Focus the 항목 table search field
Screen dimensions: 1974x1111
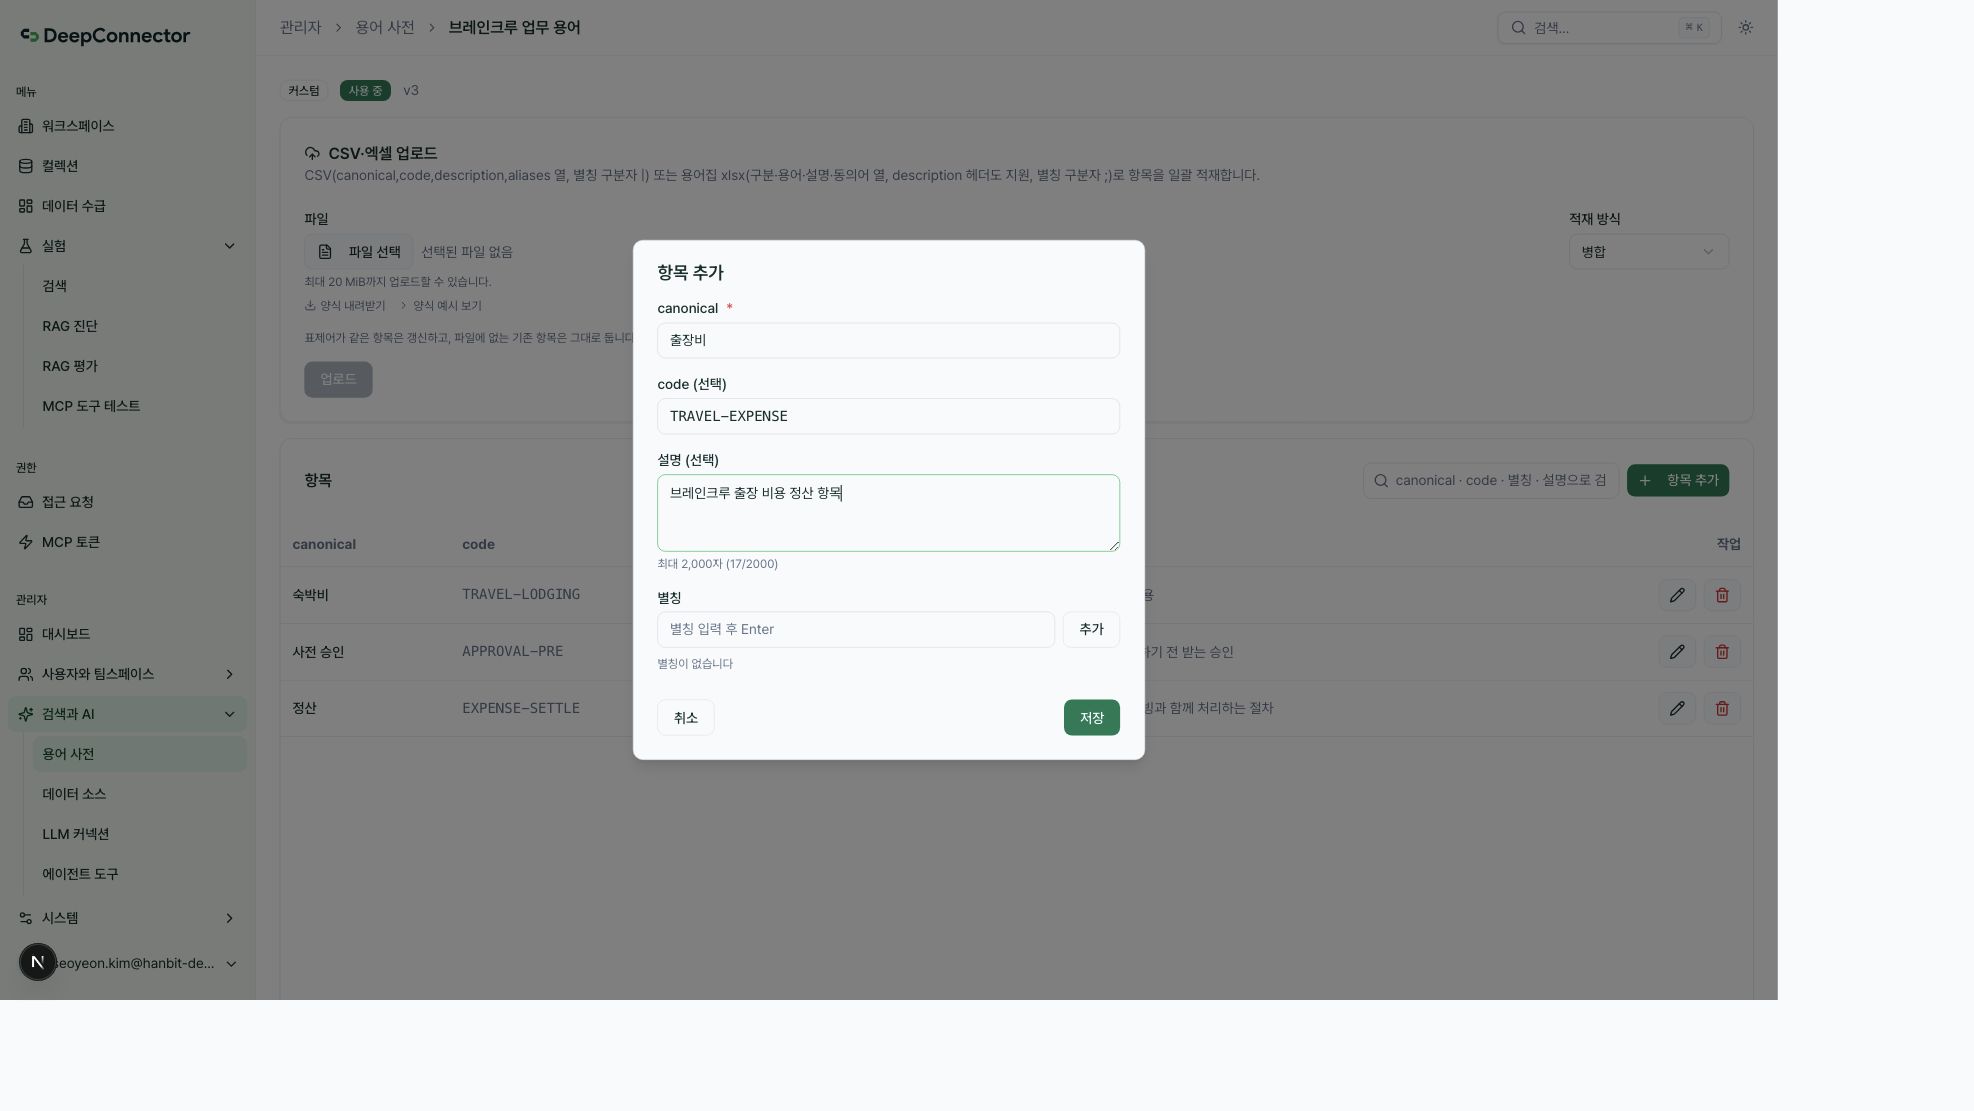(1491, 480)
